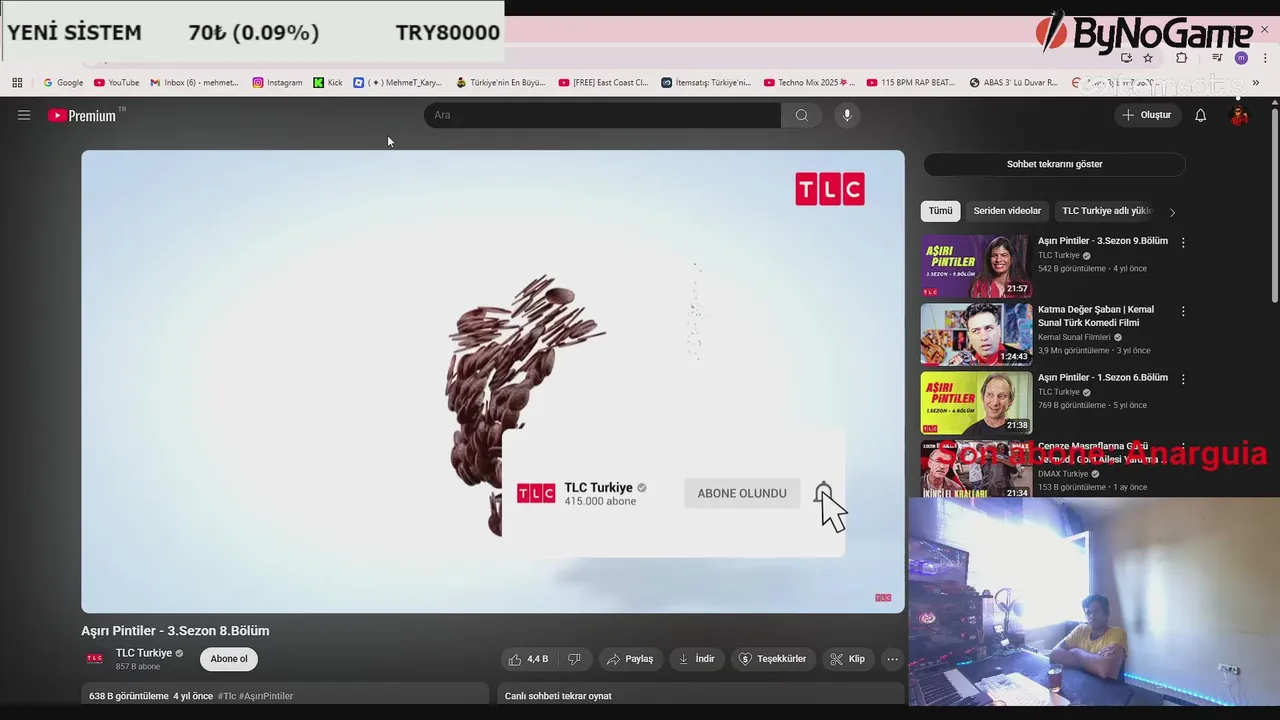Open the browser extensions puzzle icon
1280x720 pixels.
point(1181,58)
